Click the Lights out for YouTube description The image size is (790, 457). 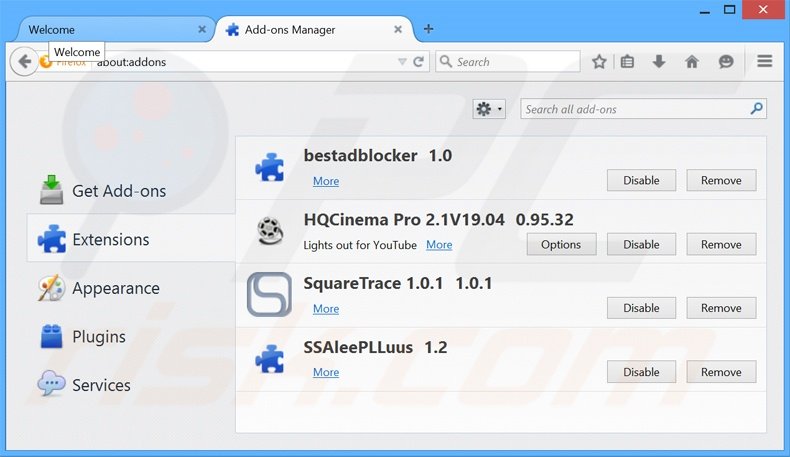(x=360, y=245)
